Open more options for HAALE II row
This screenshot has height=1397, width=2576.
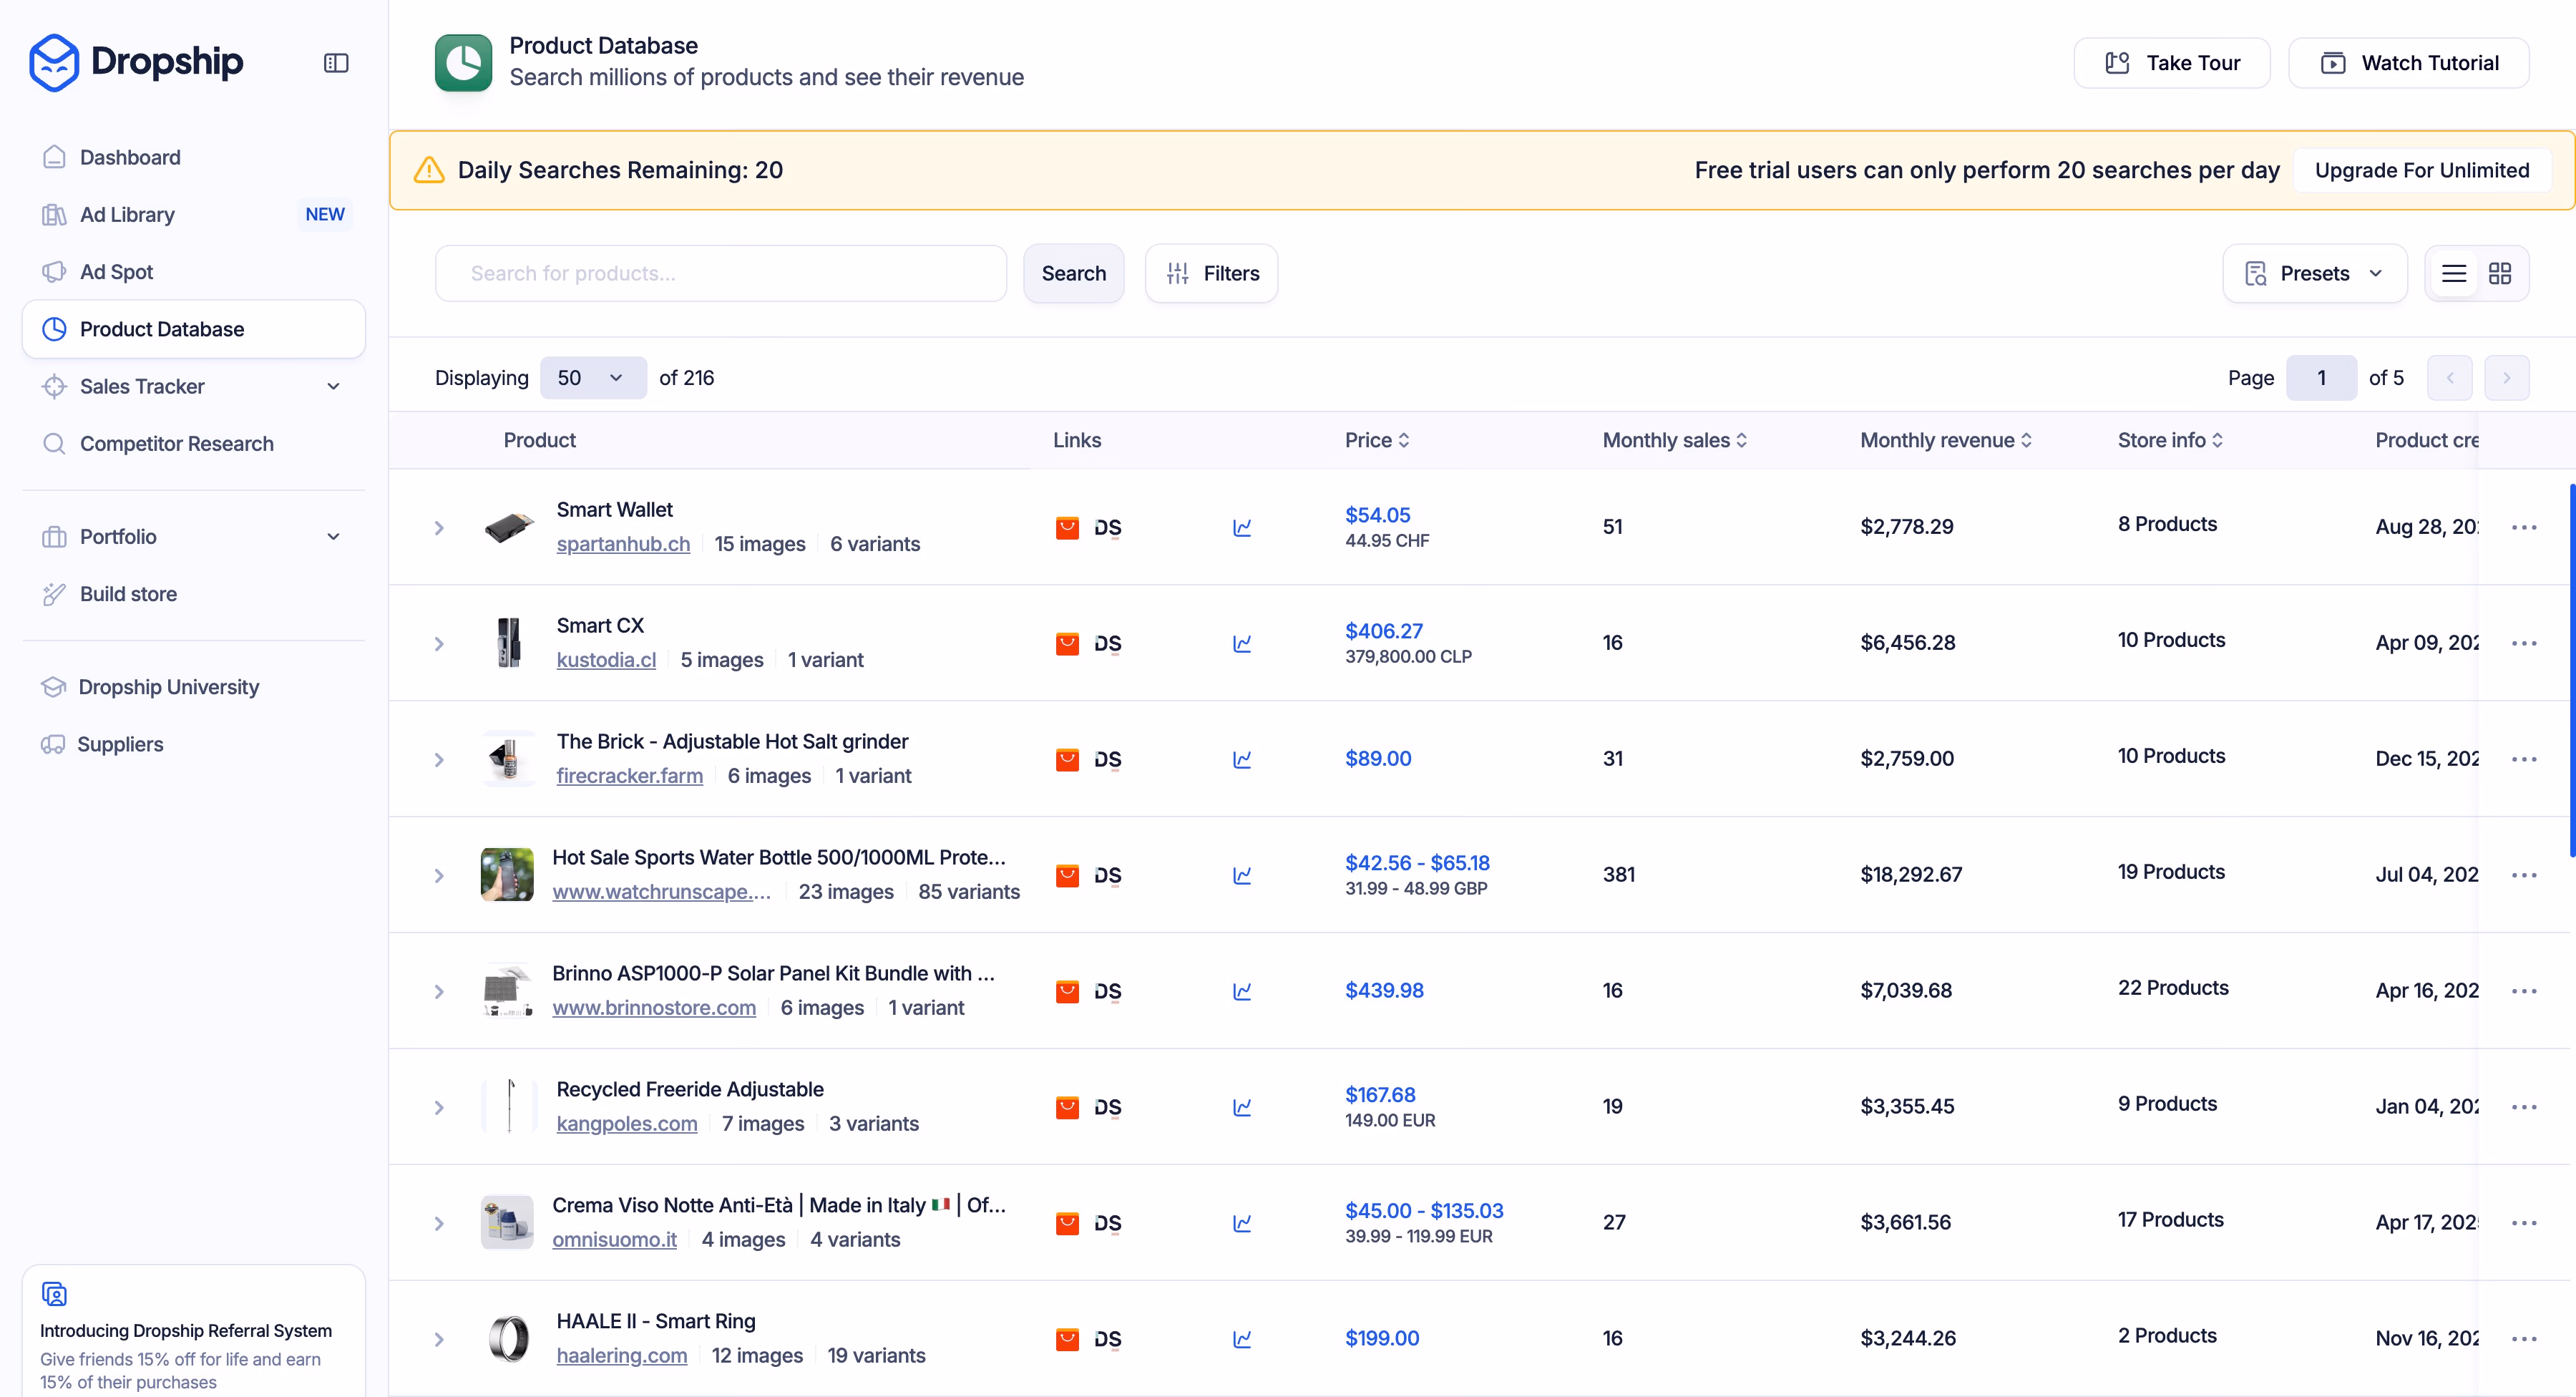click(2524, 1339)
